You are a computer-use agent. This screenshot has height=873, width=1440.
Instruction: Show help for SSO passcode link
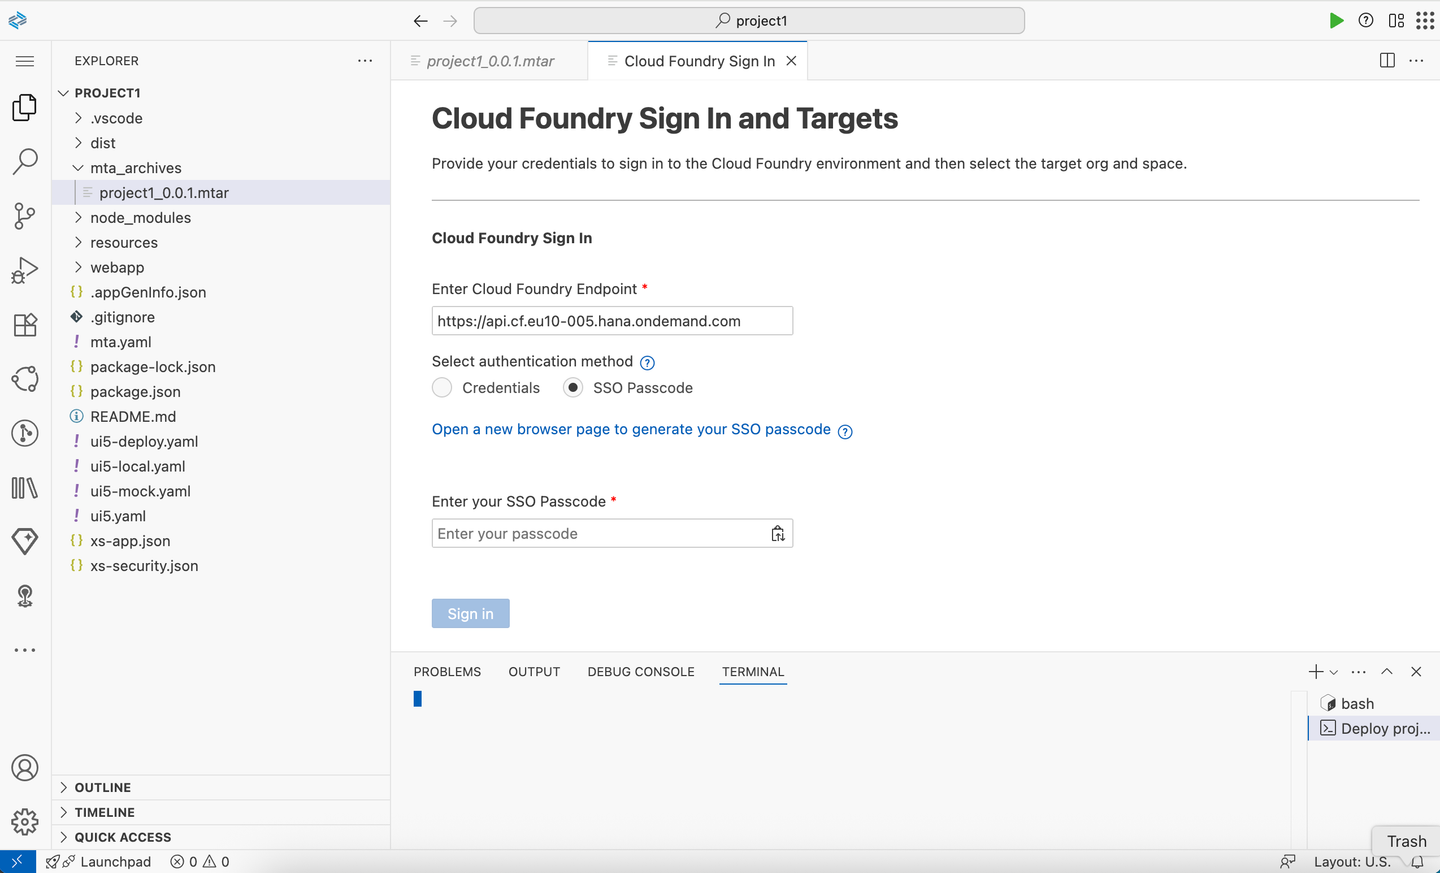(x=845, y=432)
